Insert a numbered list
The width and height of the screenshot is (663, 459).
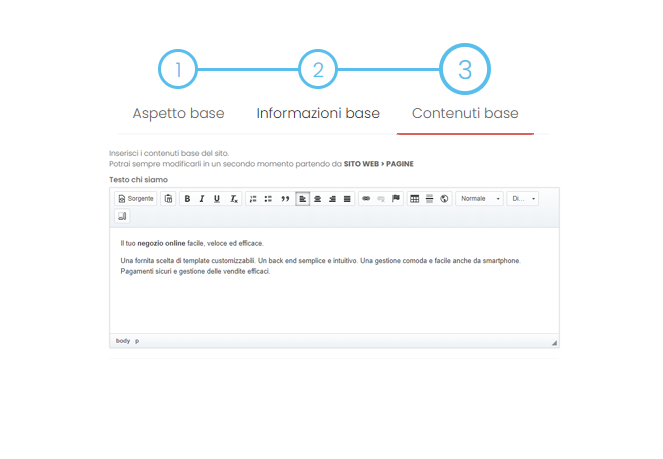point(253,199)
